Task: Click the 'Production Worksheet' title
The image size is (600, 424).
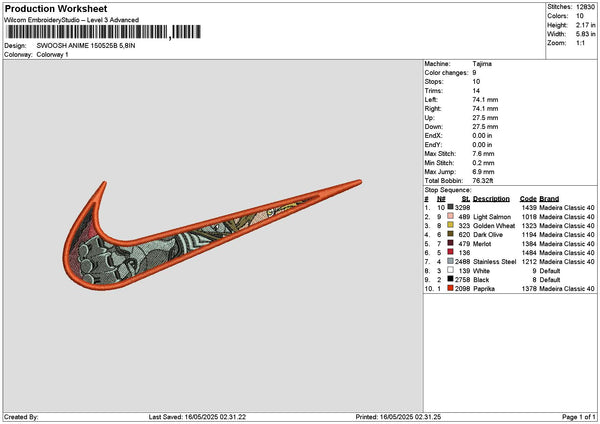Action: (x=56, y=8)
